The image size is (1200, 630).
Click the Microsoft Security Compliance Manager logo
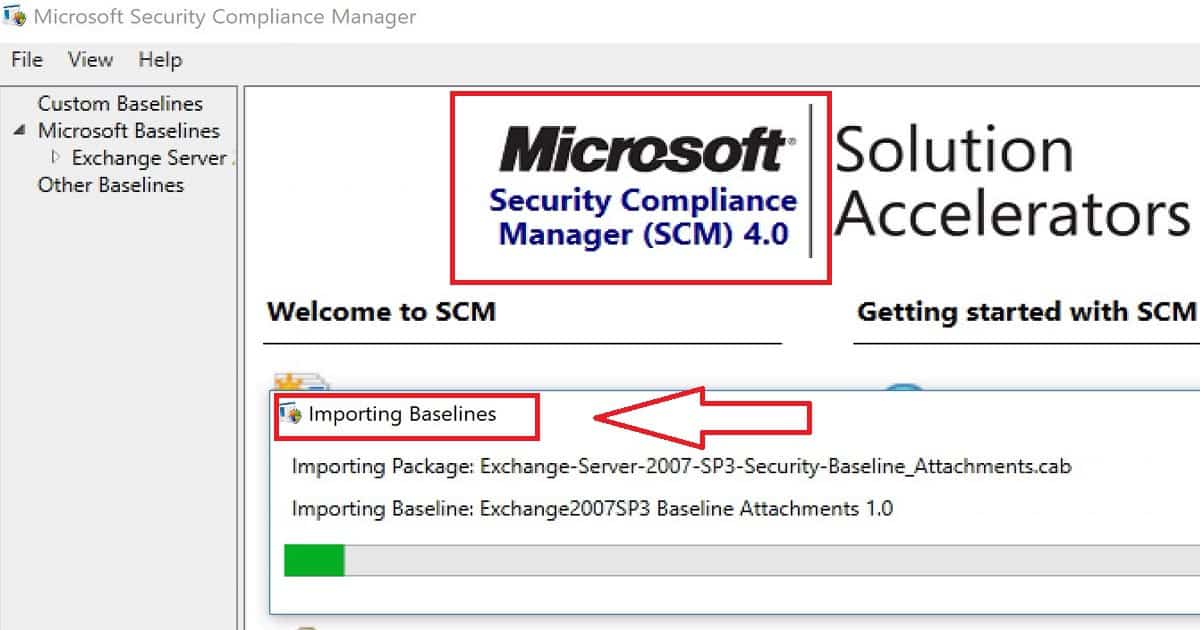pos(641,188)
